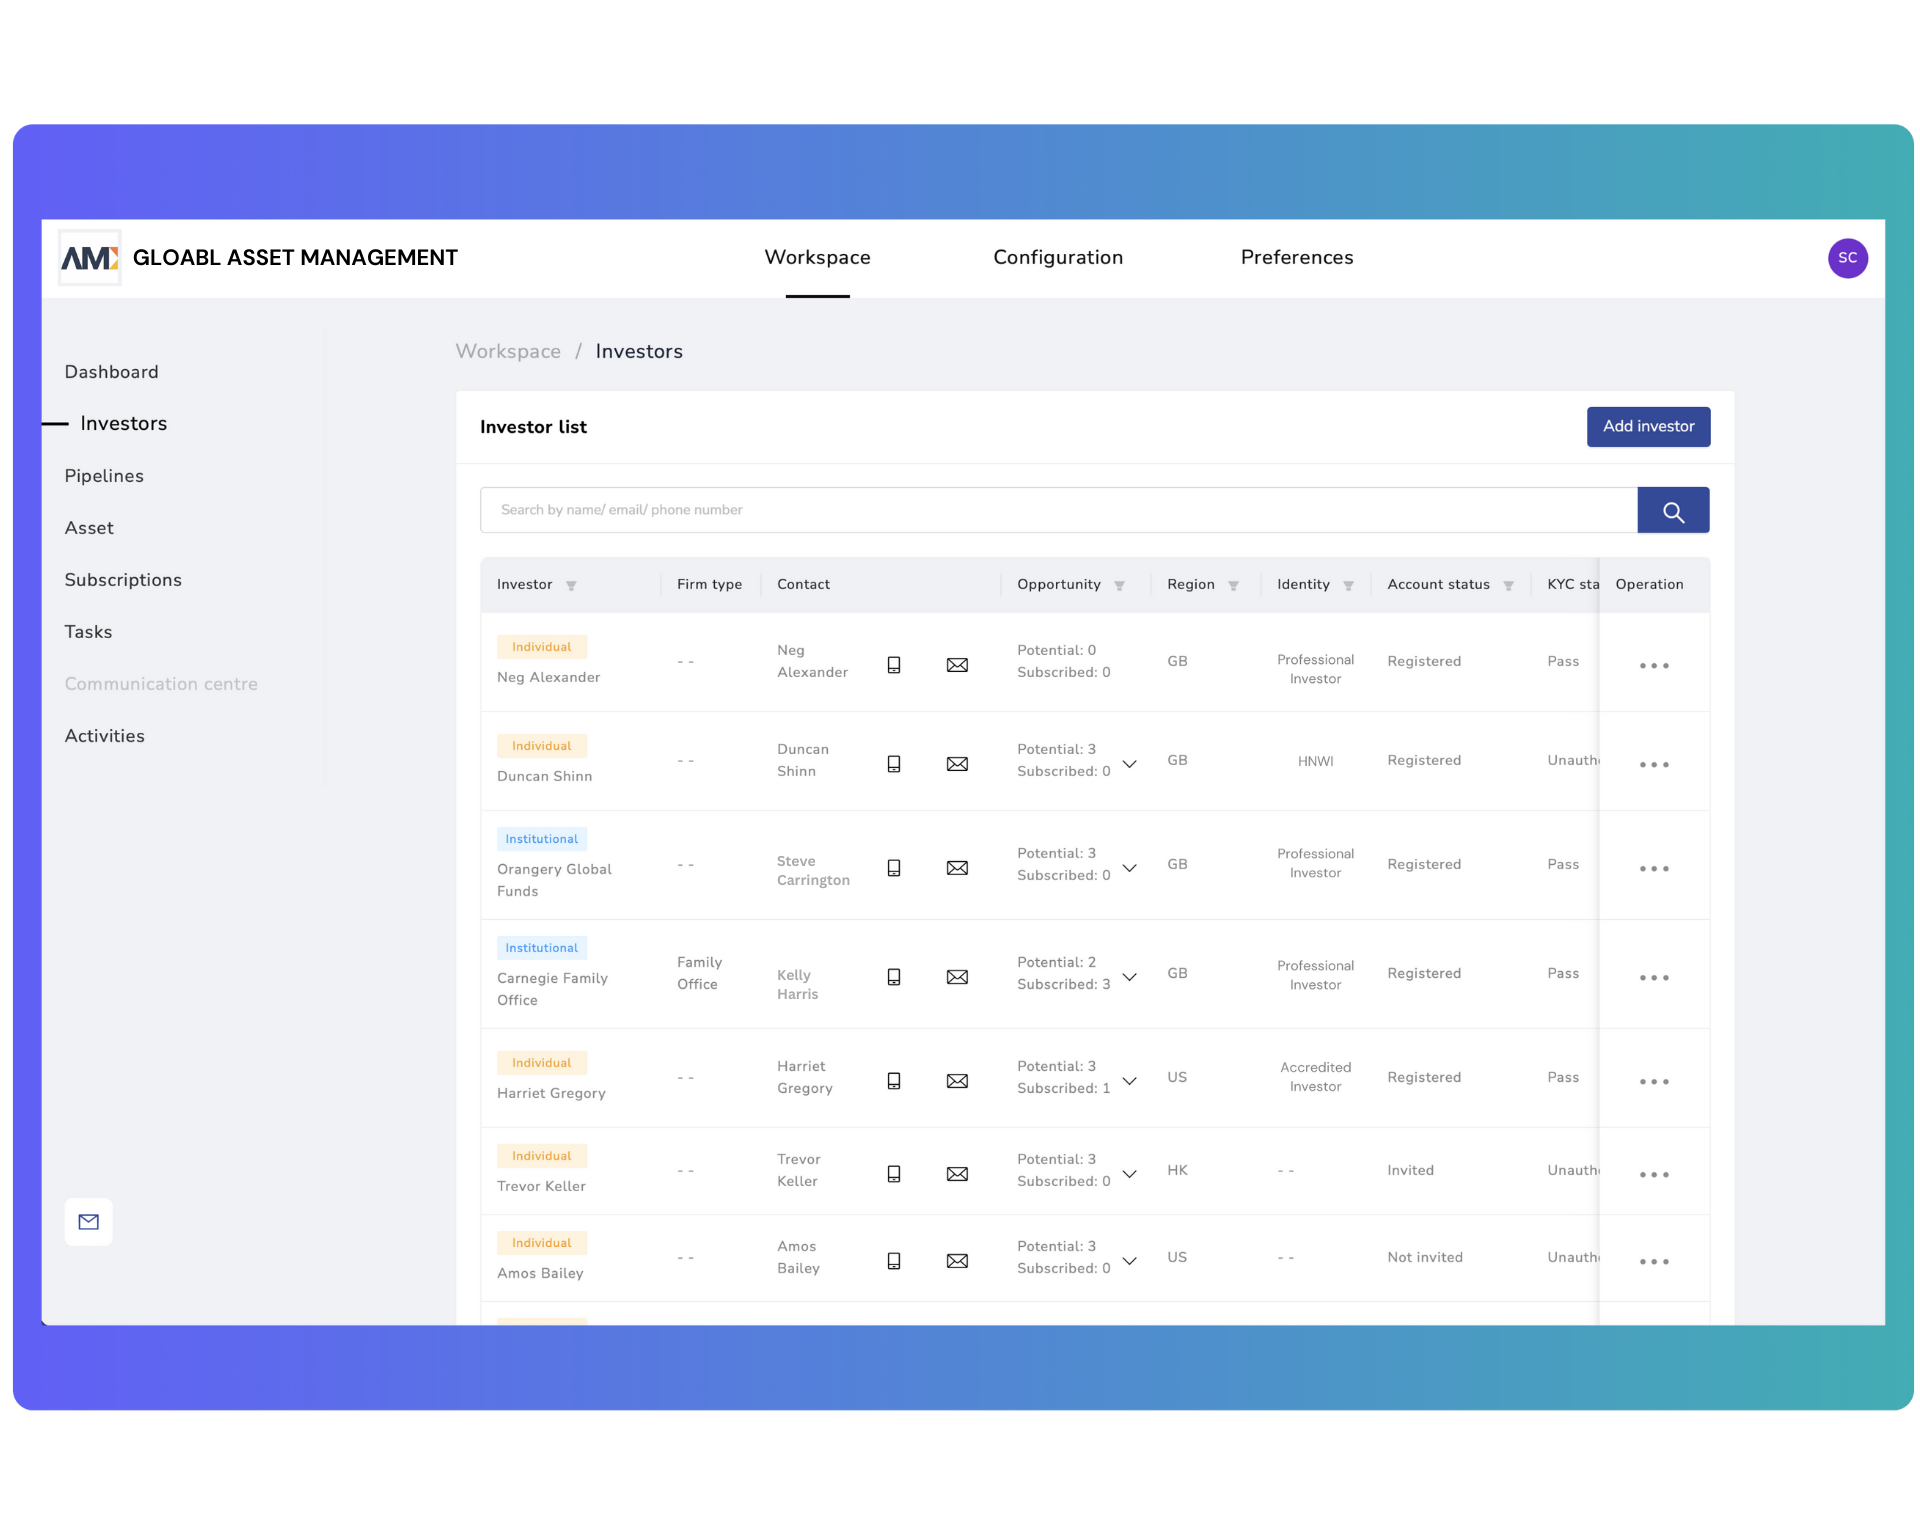This screenshot has width=1920, height=1536.
Task: Click investor name Trevor Keller
Action: (x=541, y=1186)
